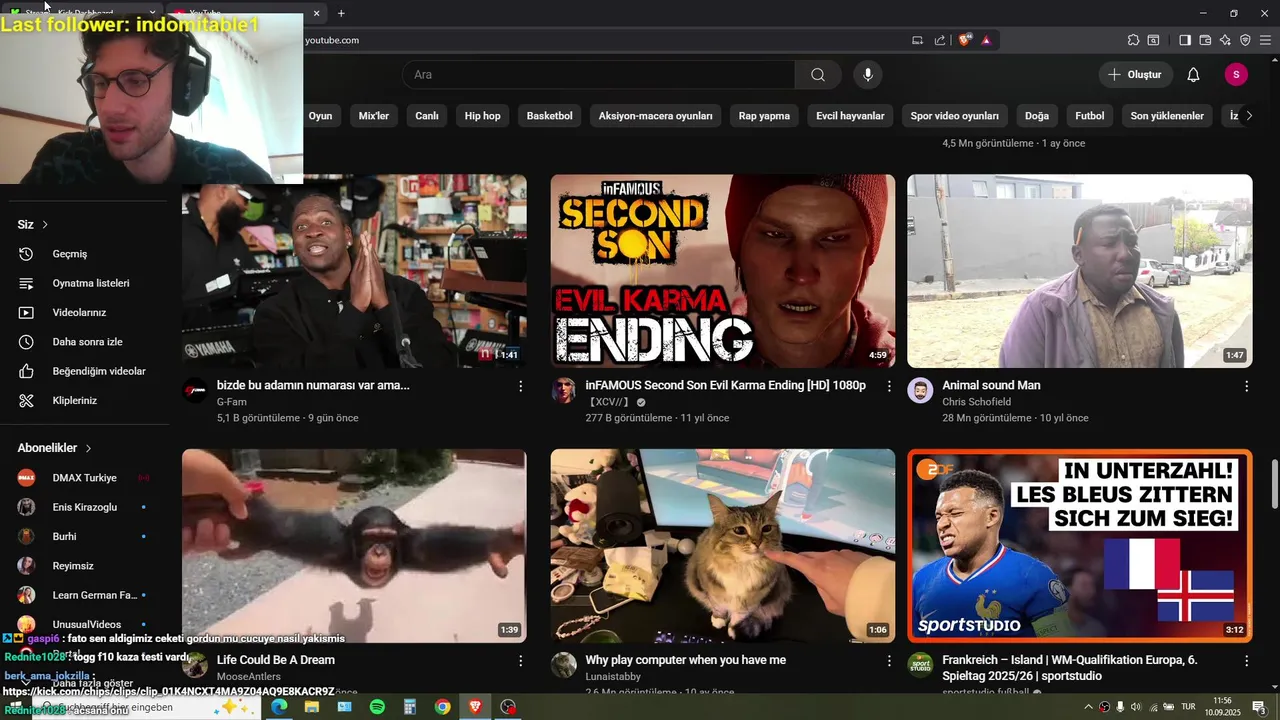The height and width of the screenshot is (720, 1280).
Task: Click the share page icon in address bar
Action: (940, 40)
